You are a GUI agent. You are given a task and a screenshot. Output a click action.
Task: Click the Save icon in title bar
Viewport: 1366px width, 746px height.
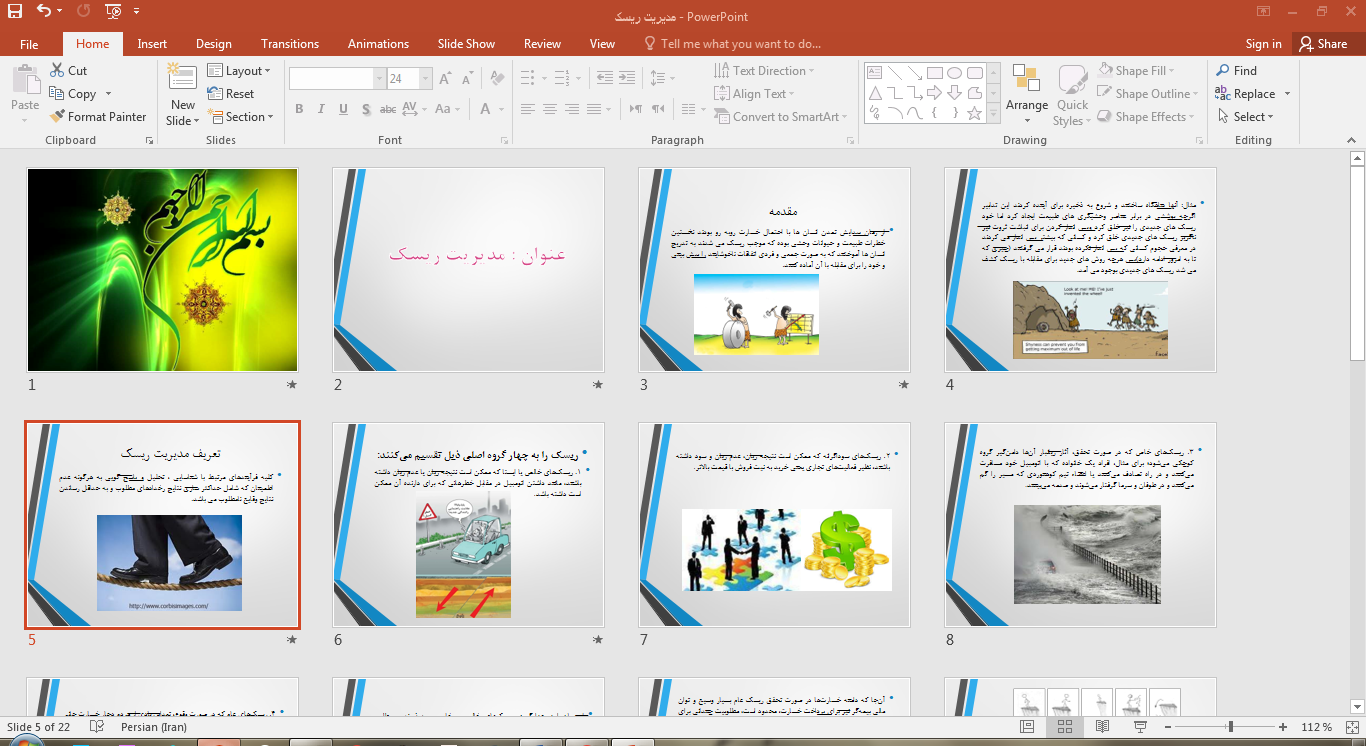(x=15, y=12)
